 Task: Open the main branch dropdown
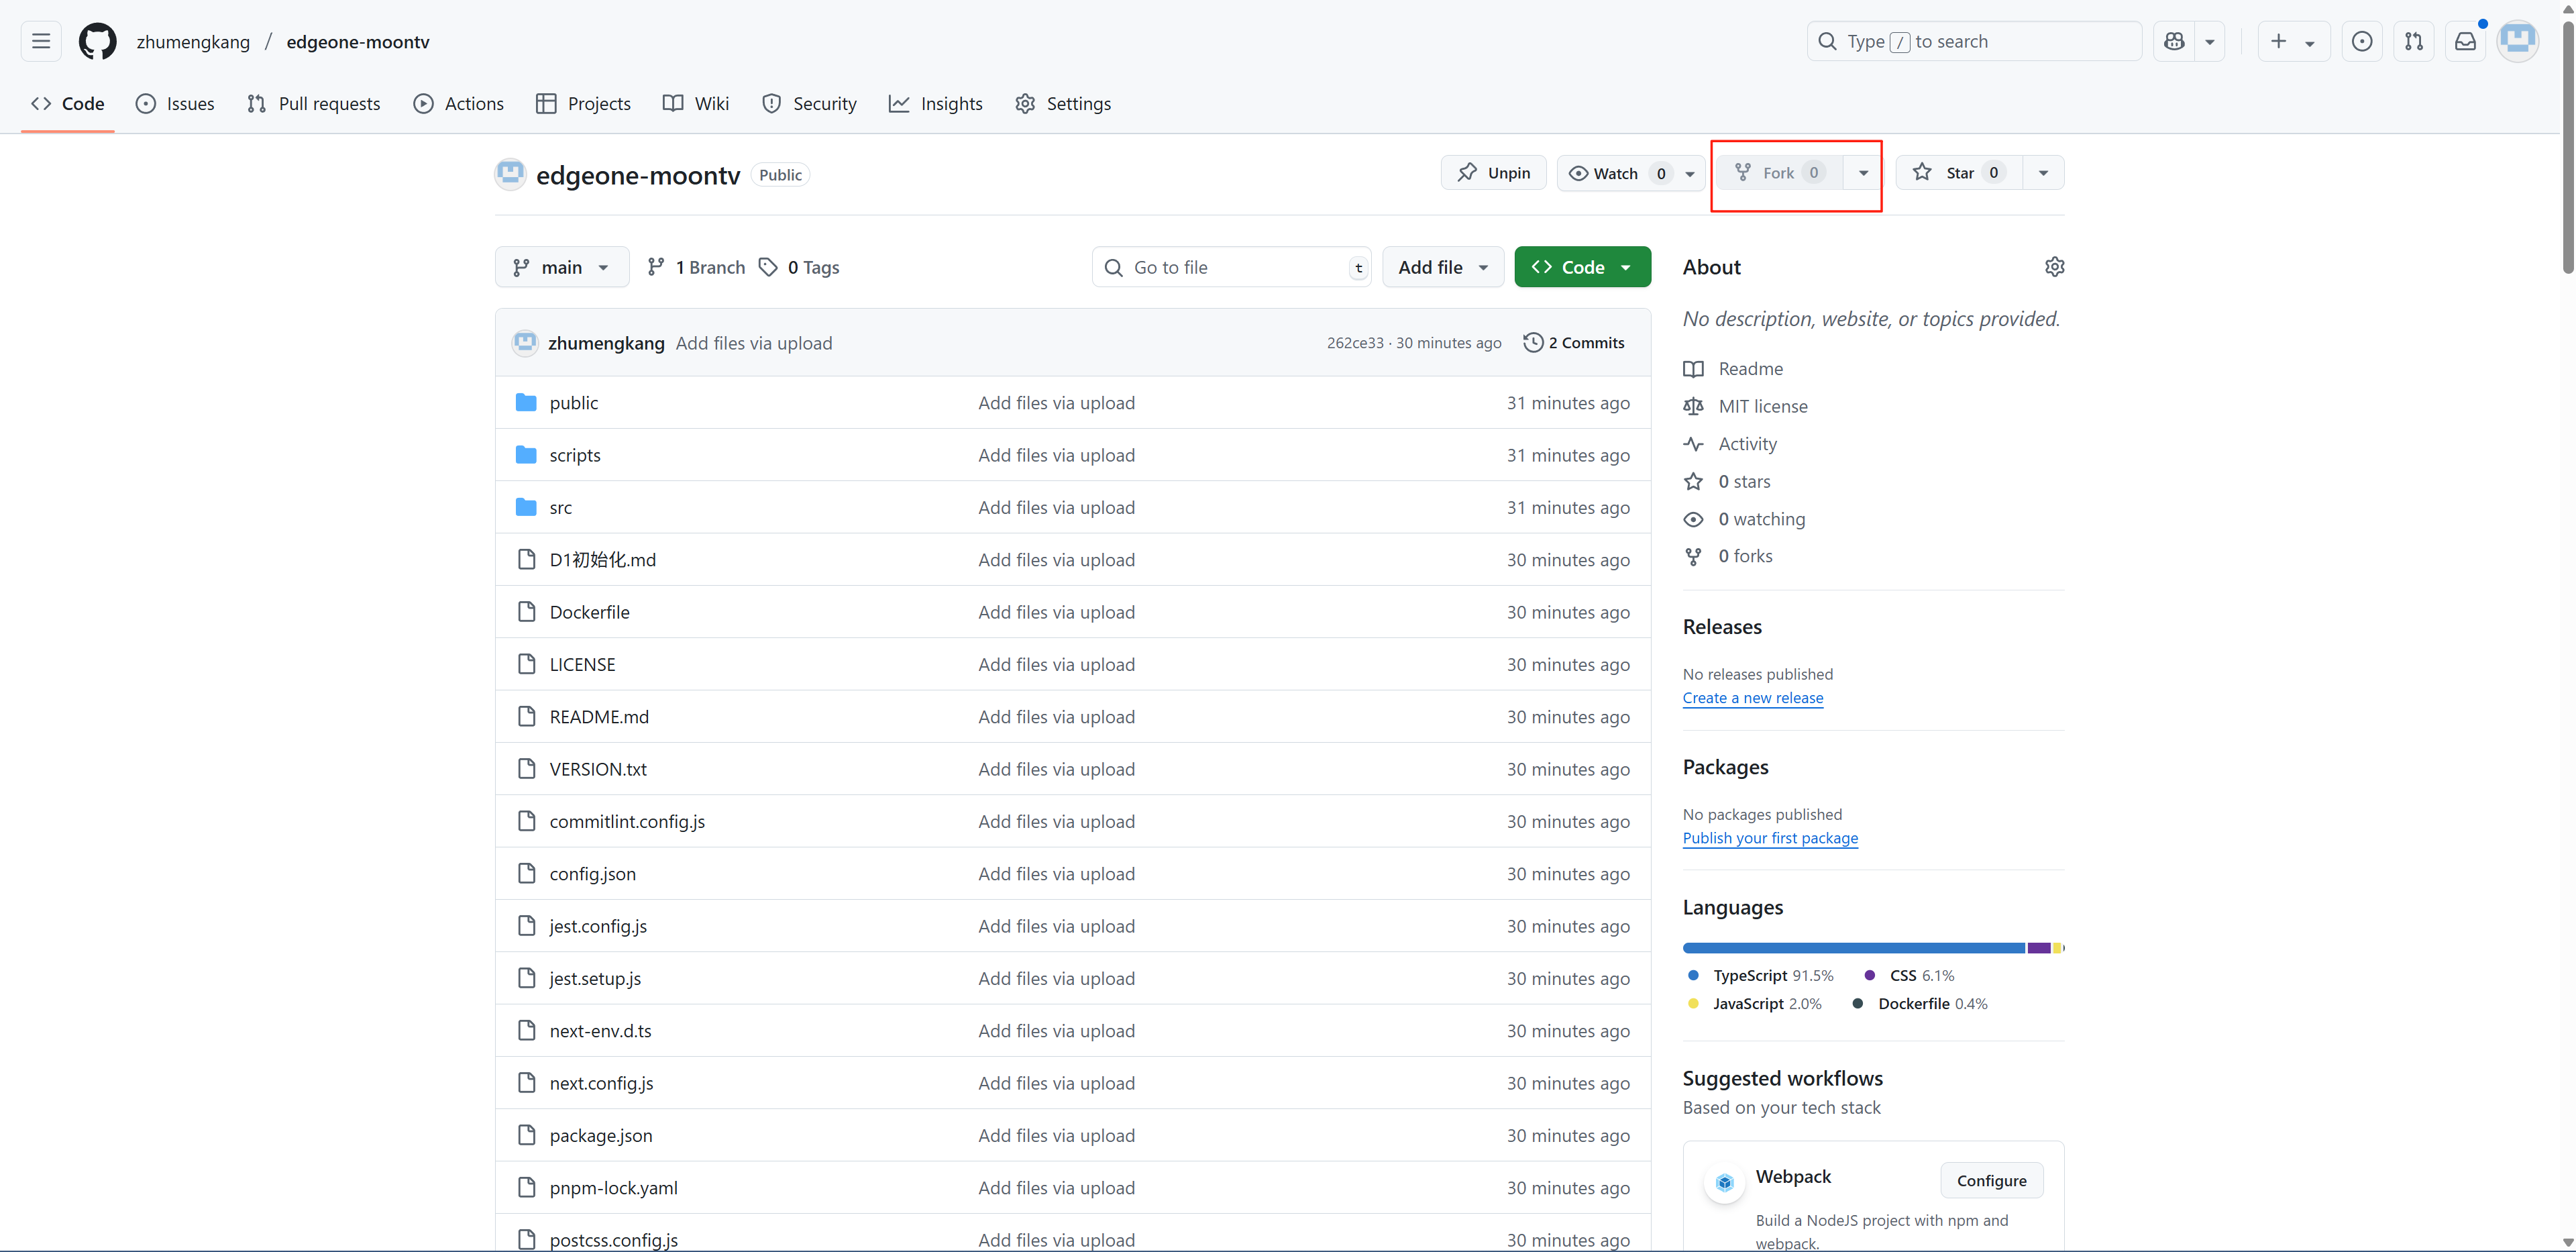tap(561, 267)
